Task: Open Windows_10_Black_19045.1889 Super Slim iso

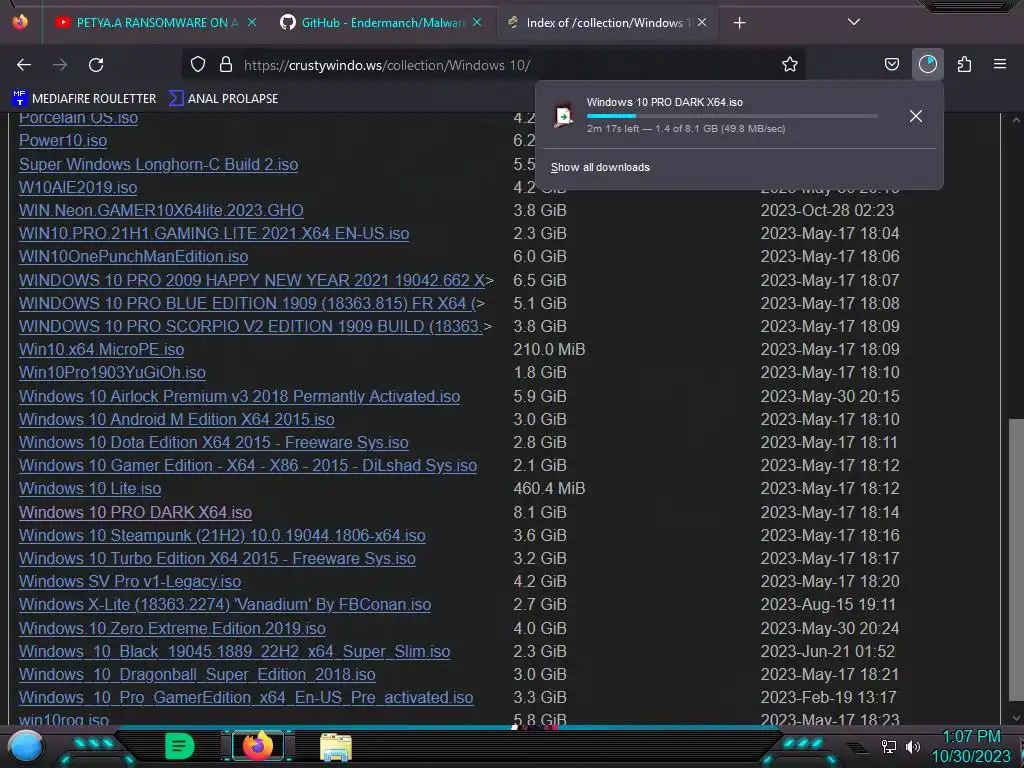Action: point(234,651)
